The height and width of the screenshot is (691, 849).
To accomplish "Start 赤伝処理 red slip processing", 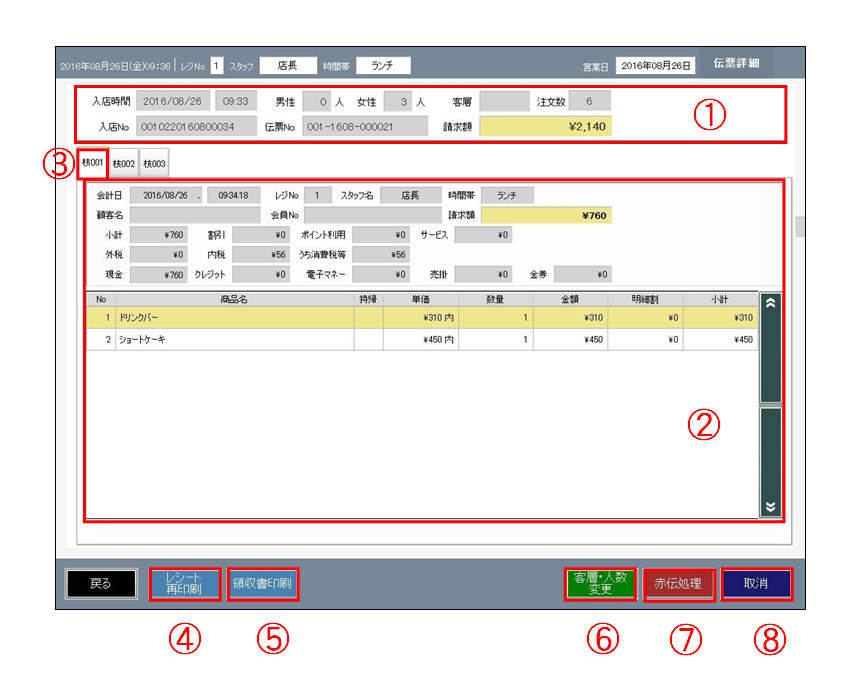I will [x=679, y=584].
